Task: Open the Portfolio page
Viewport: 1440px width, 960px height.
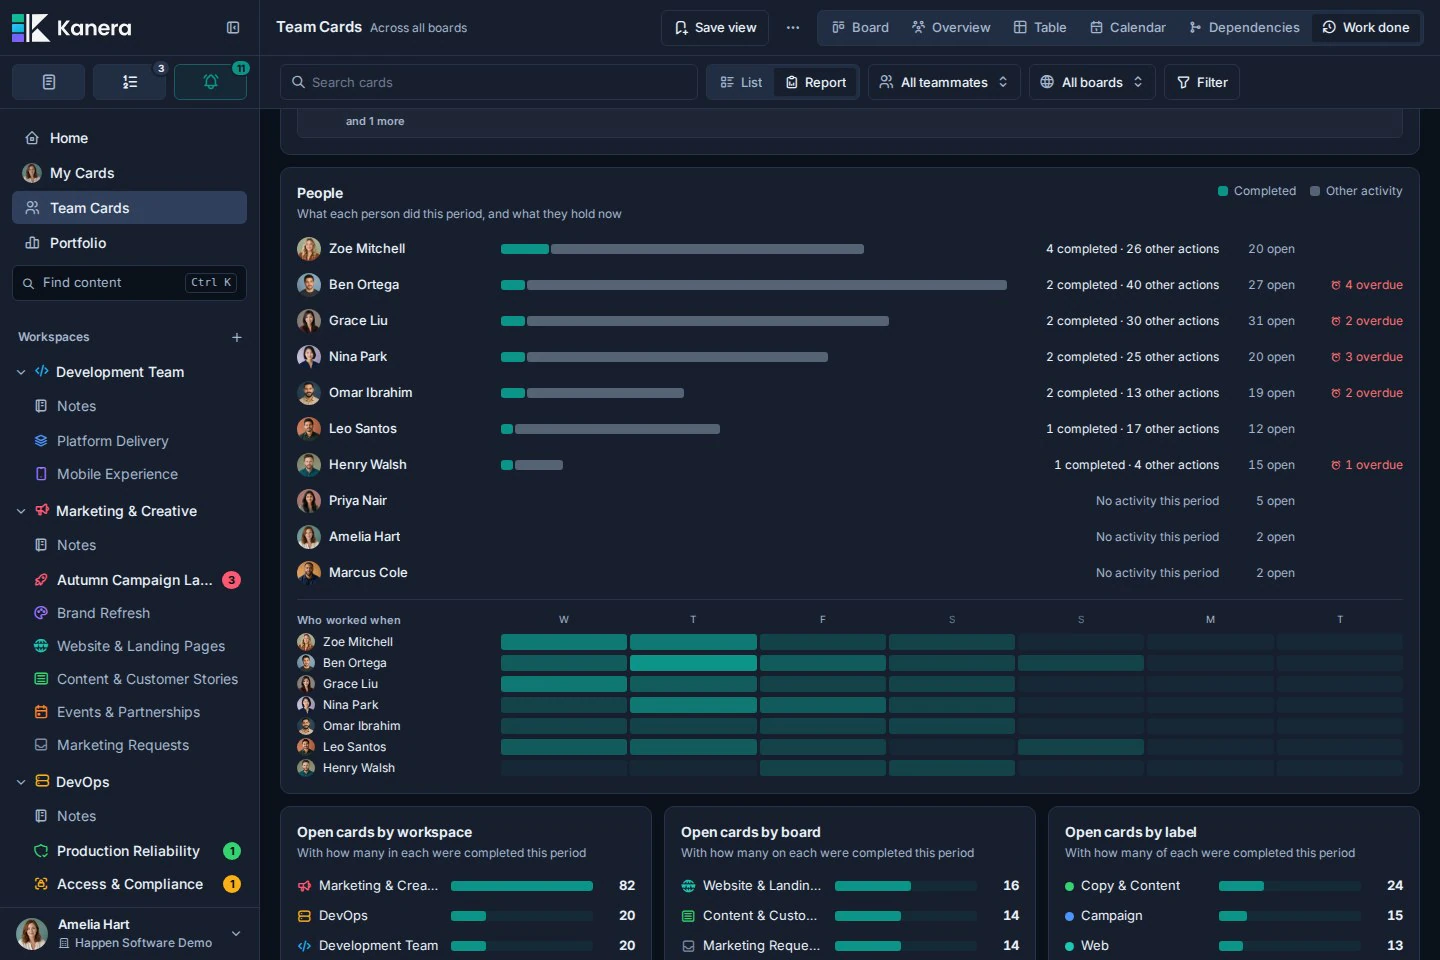Action: click(x=129, y=243)
